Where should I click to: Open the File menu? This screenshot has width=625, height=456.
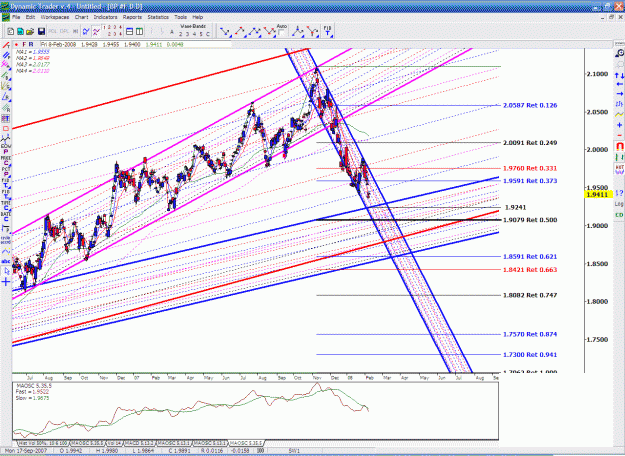coord(16,17)
